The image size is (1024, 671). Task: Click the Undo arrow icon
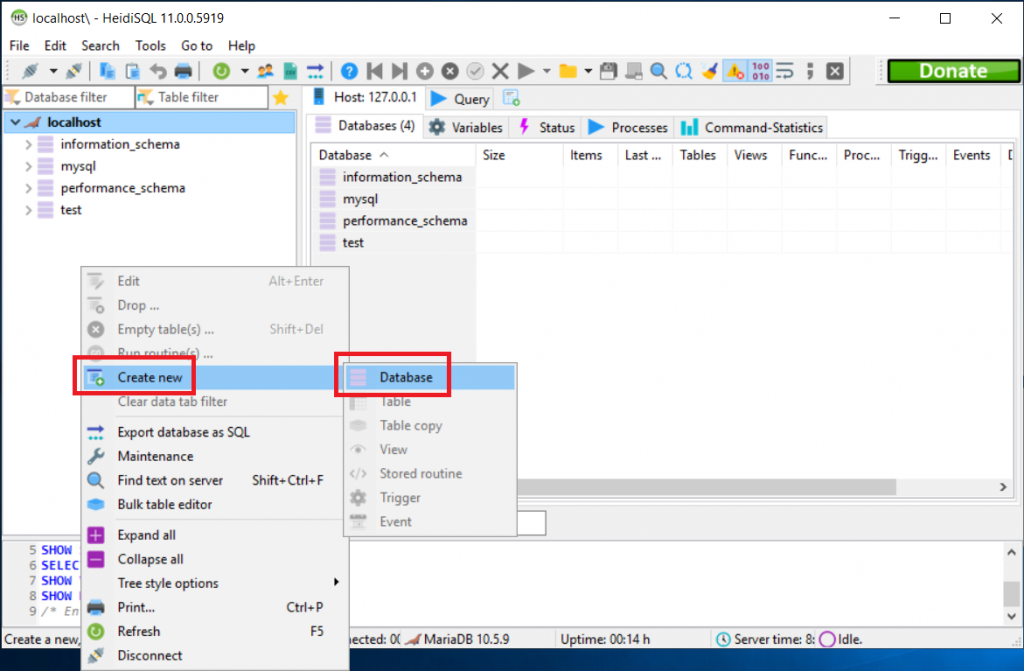(158, 71)
